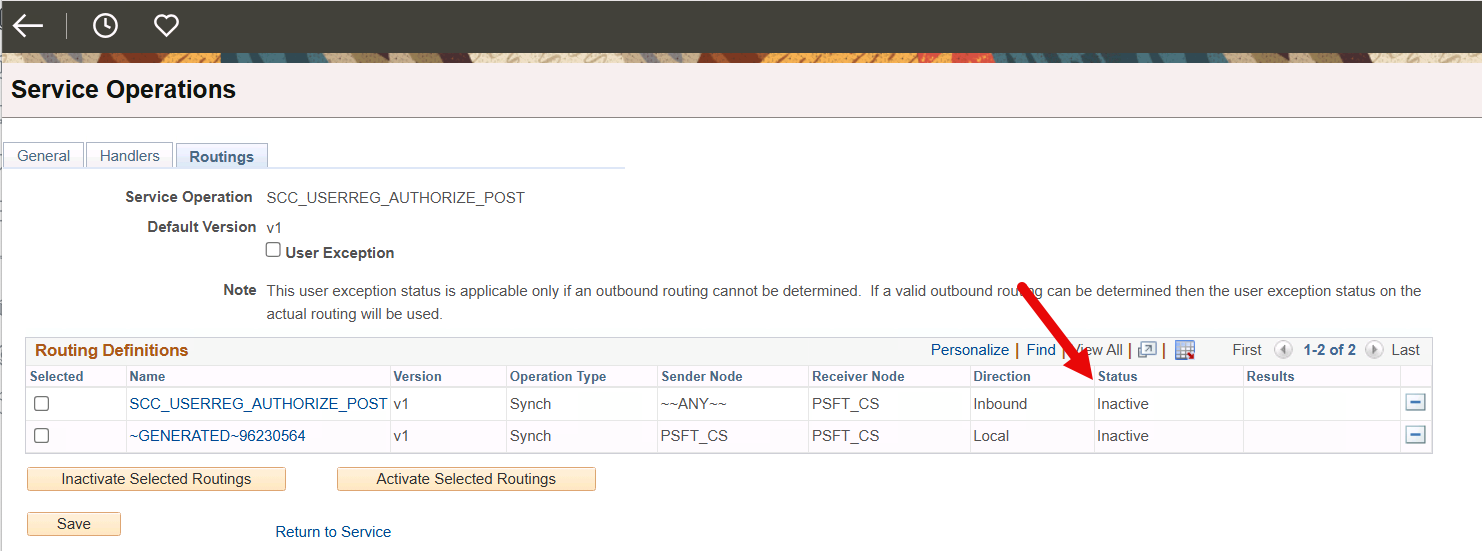1482x551 pixels.
Task: Click download to spreadsheet grid icon
Action: click(1185, 350)
